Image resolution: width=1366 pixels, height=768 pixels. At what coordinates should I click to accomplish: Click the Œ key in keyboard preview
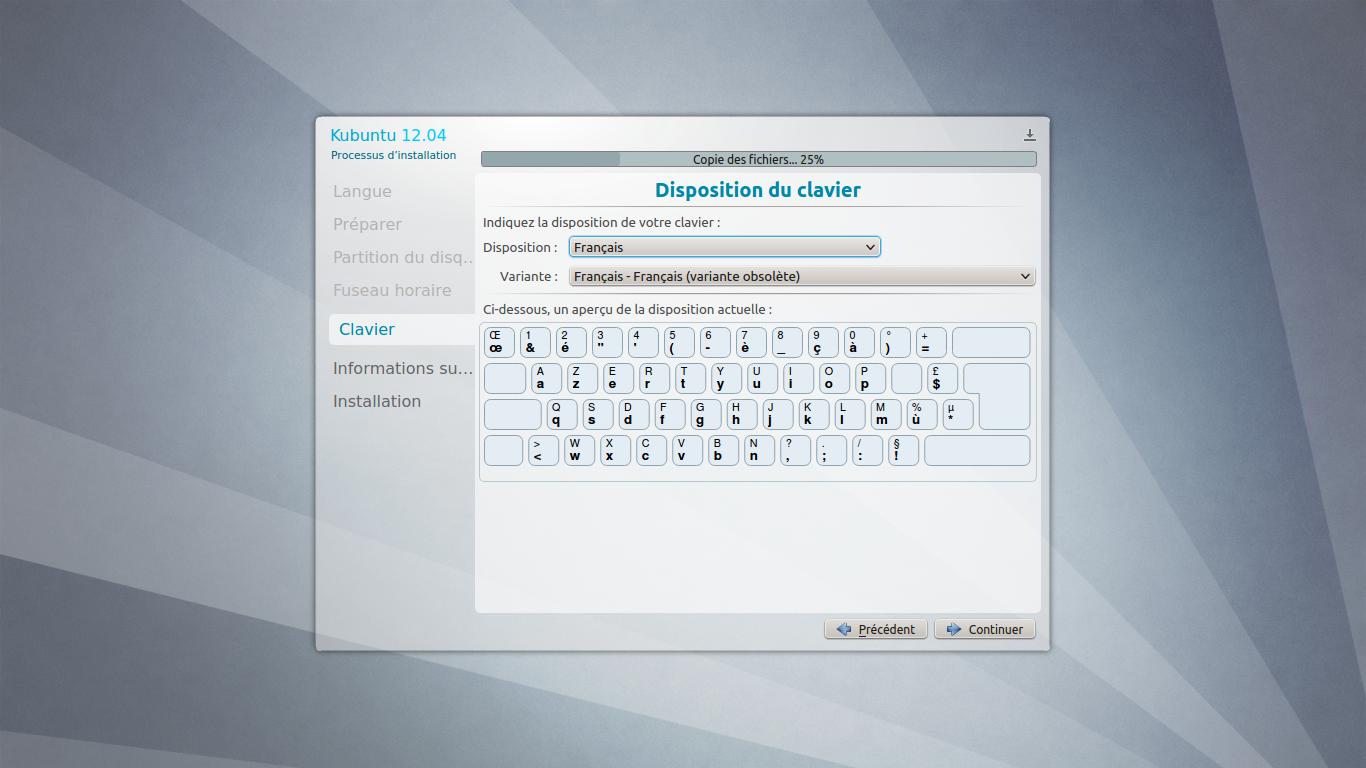(499, 342)
